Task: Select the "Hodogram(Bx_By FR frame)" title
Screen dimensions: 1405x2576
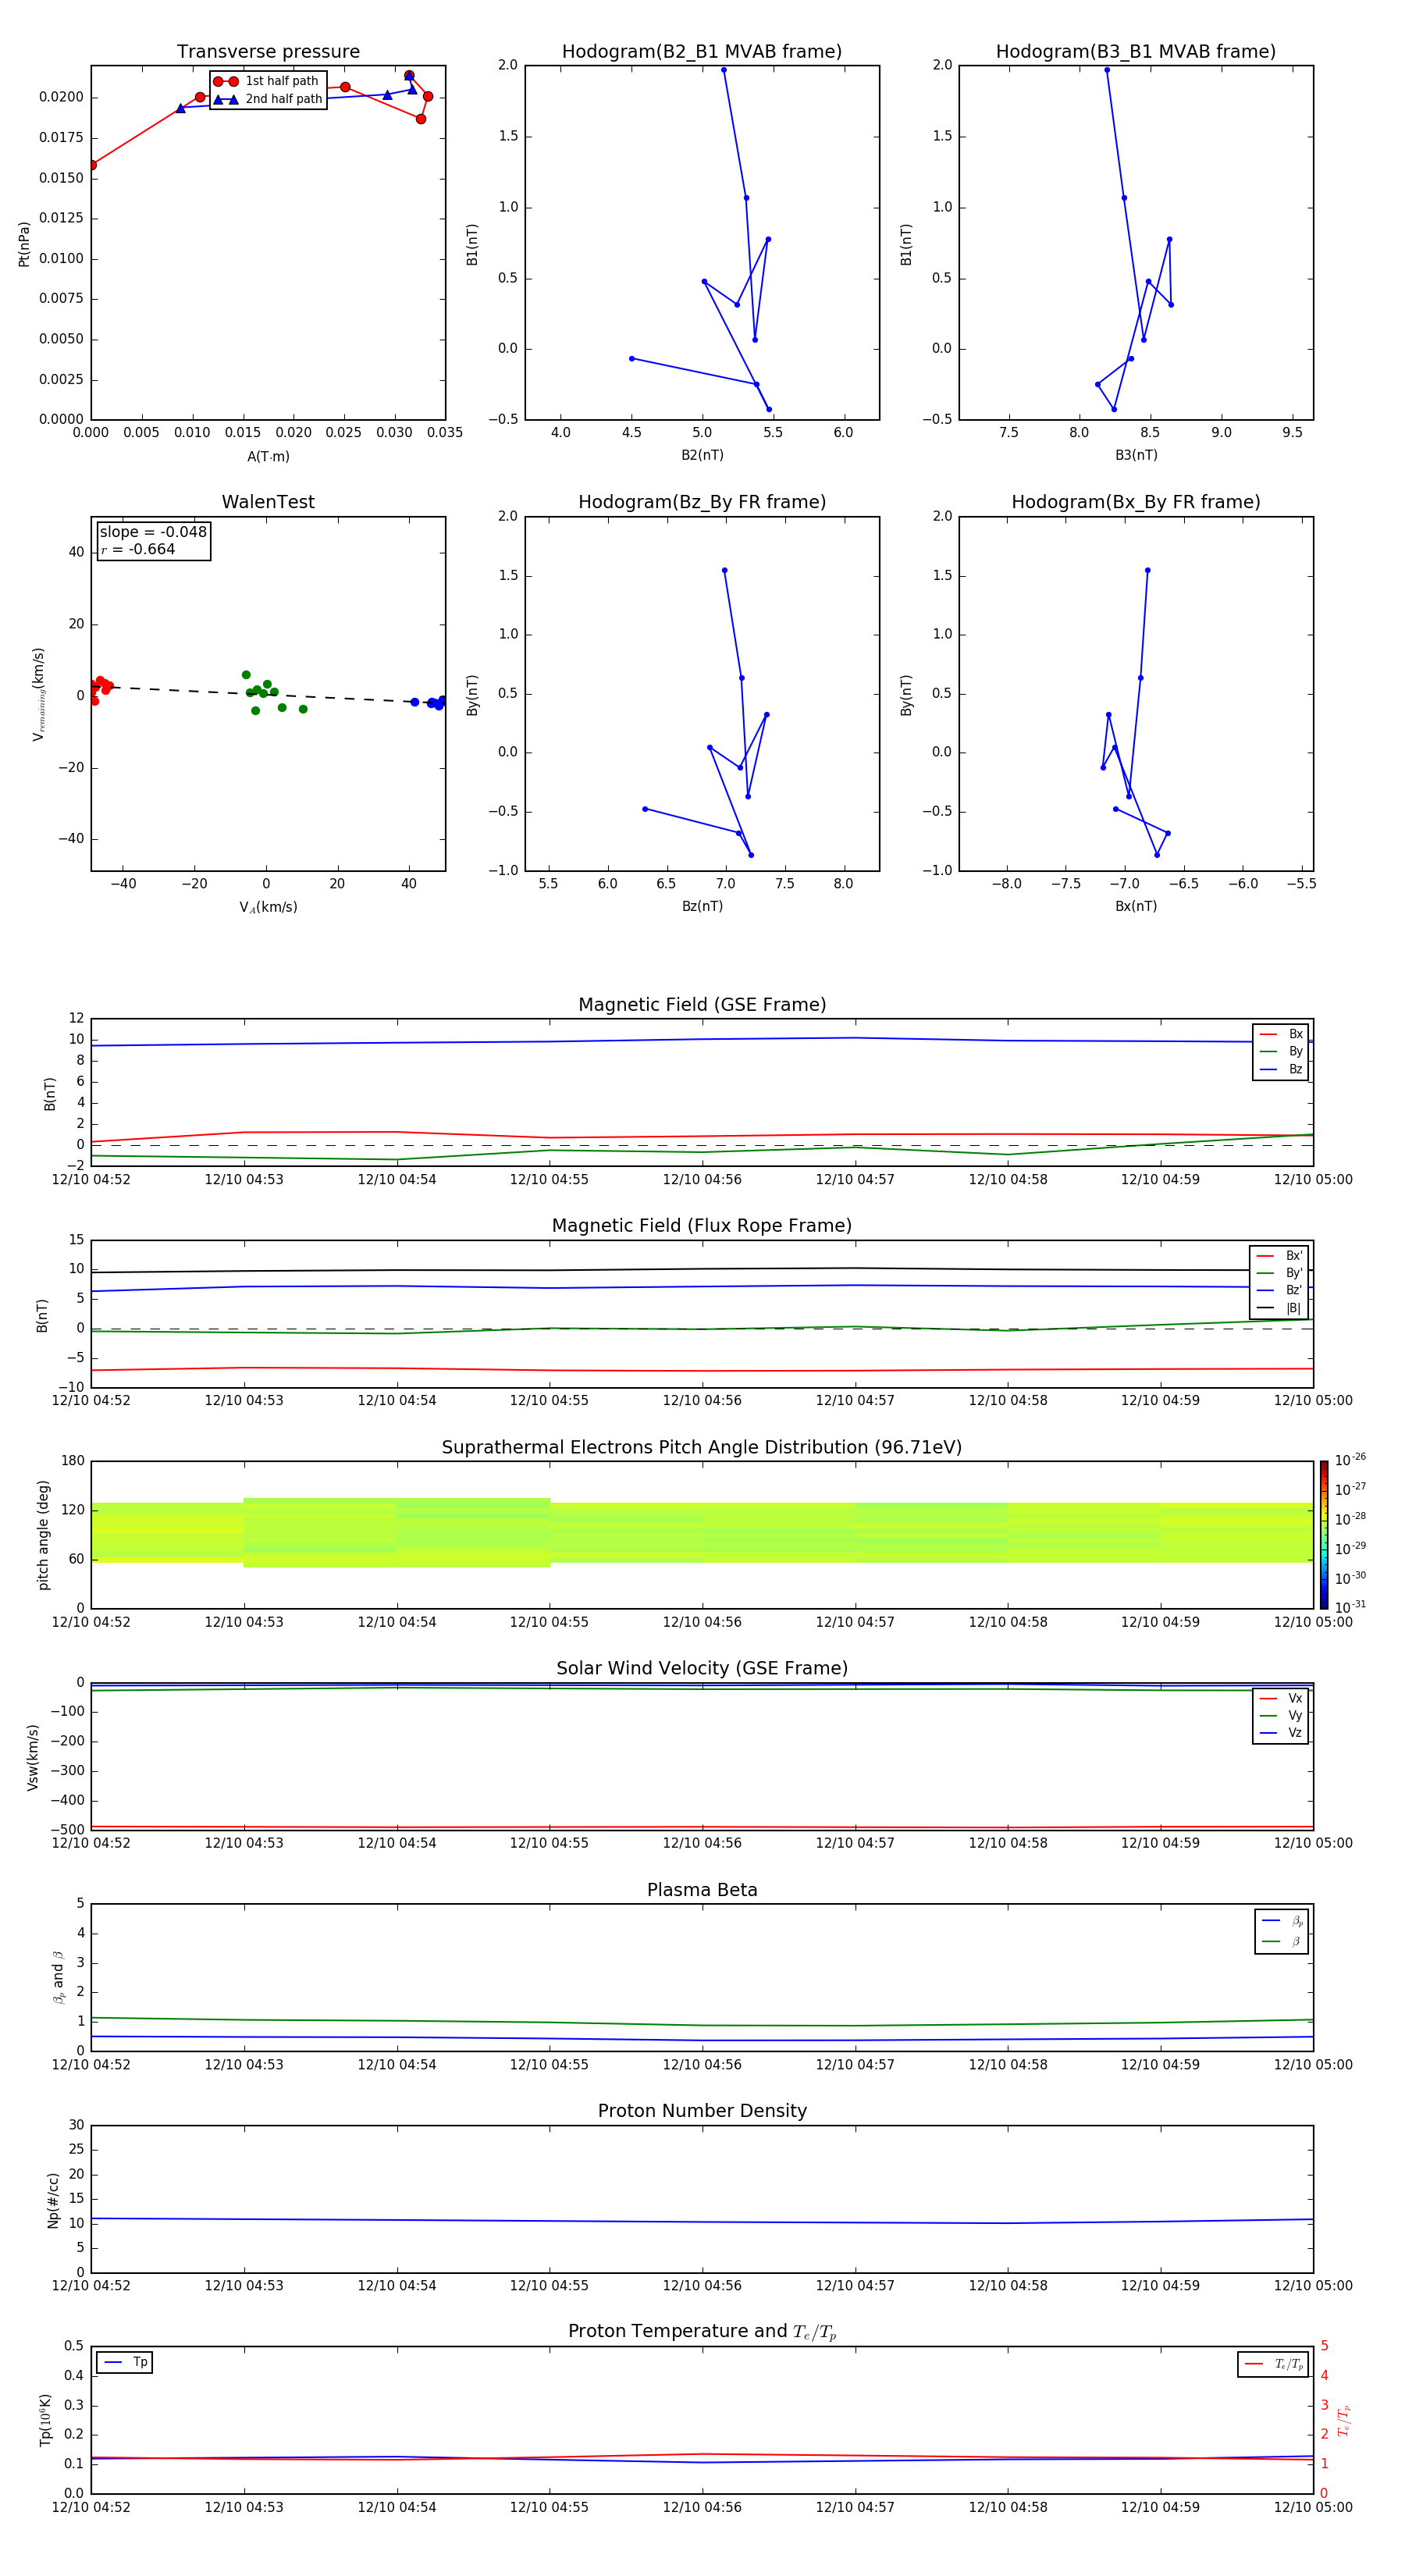Action: [1136, 502]
